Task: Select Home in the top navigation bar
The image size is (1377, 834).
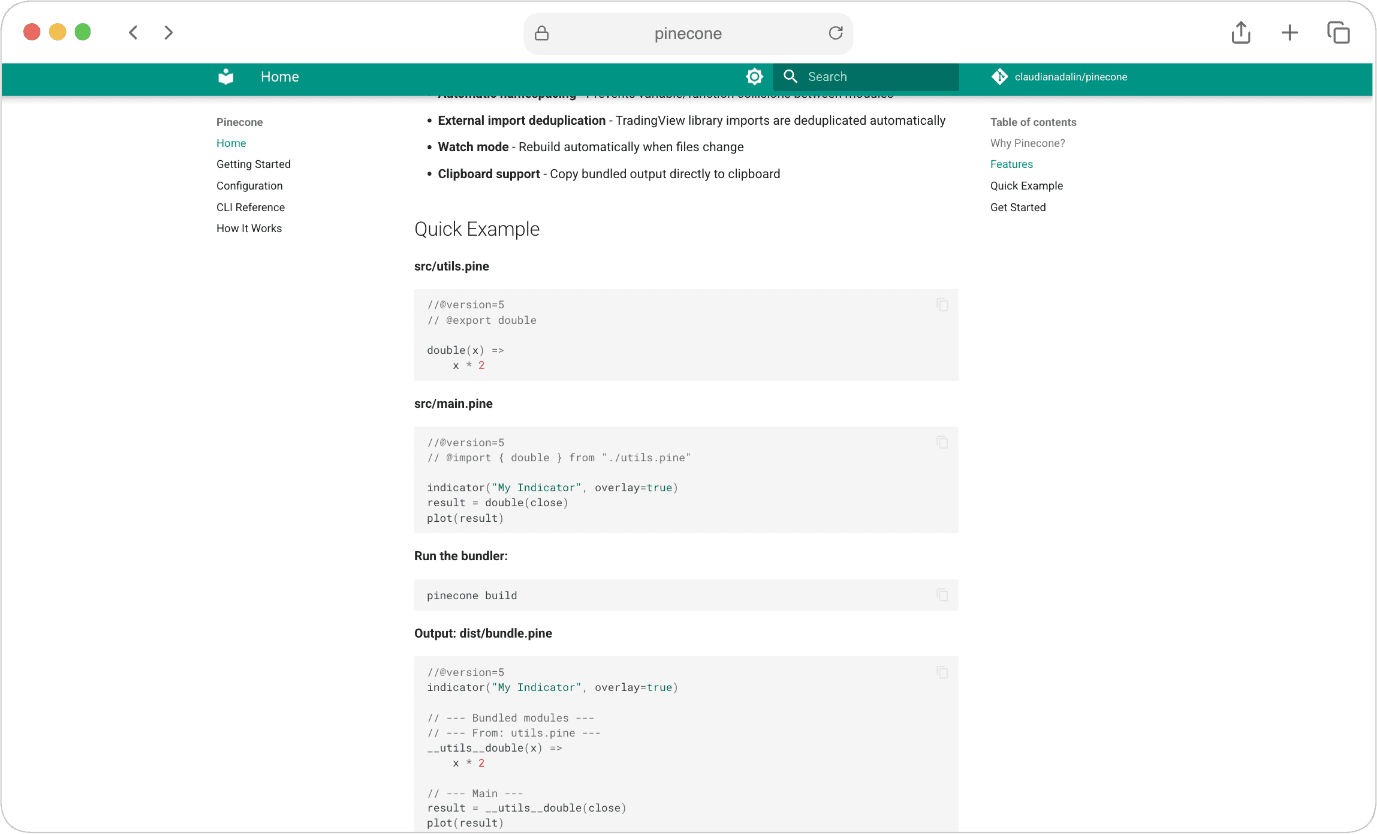Action: [279, 76]
